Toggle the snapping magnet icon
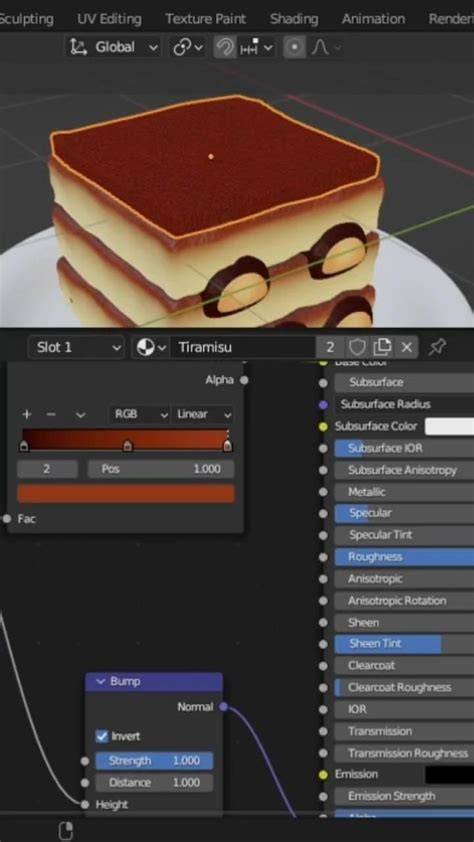This screenshot has width=474, height=842. tap(225, 47)
